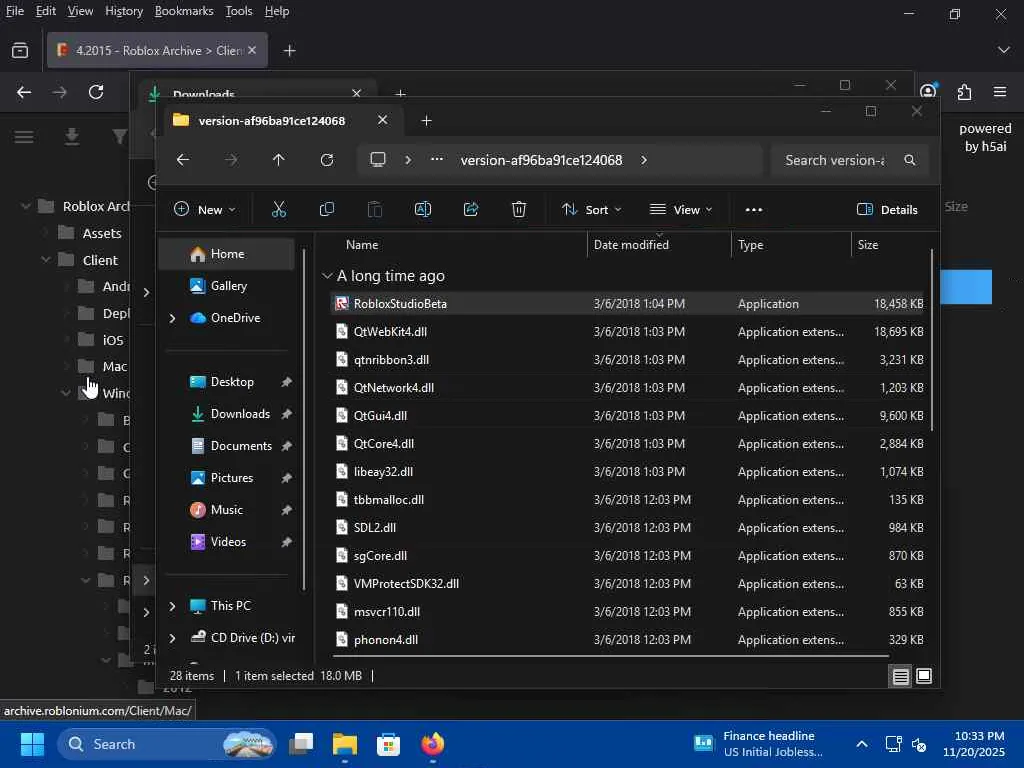Click the Cut scissors icon in File Explorer

click(279, 210)
